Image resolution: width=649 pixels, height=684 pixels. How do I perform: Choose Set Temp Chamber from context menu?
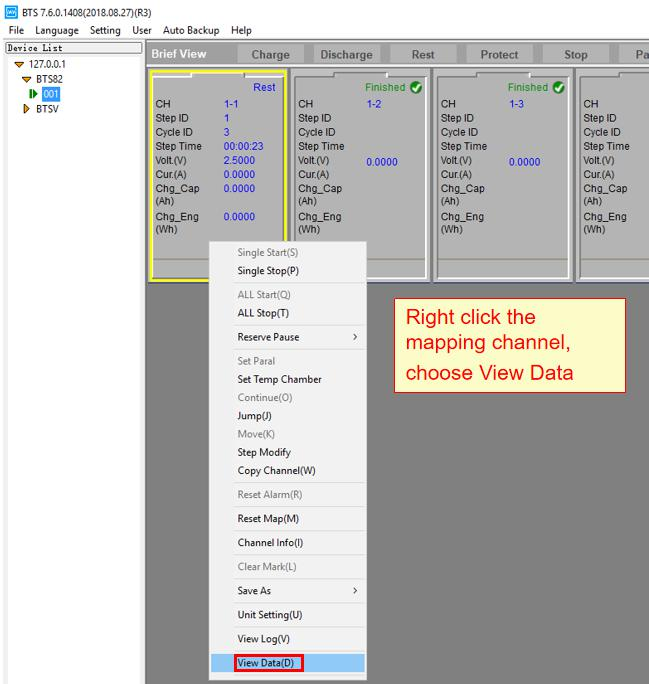(287, 379)
